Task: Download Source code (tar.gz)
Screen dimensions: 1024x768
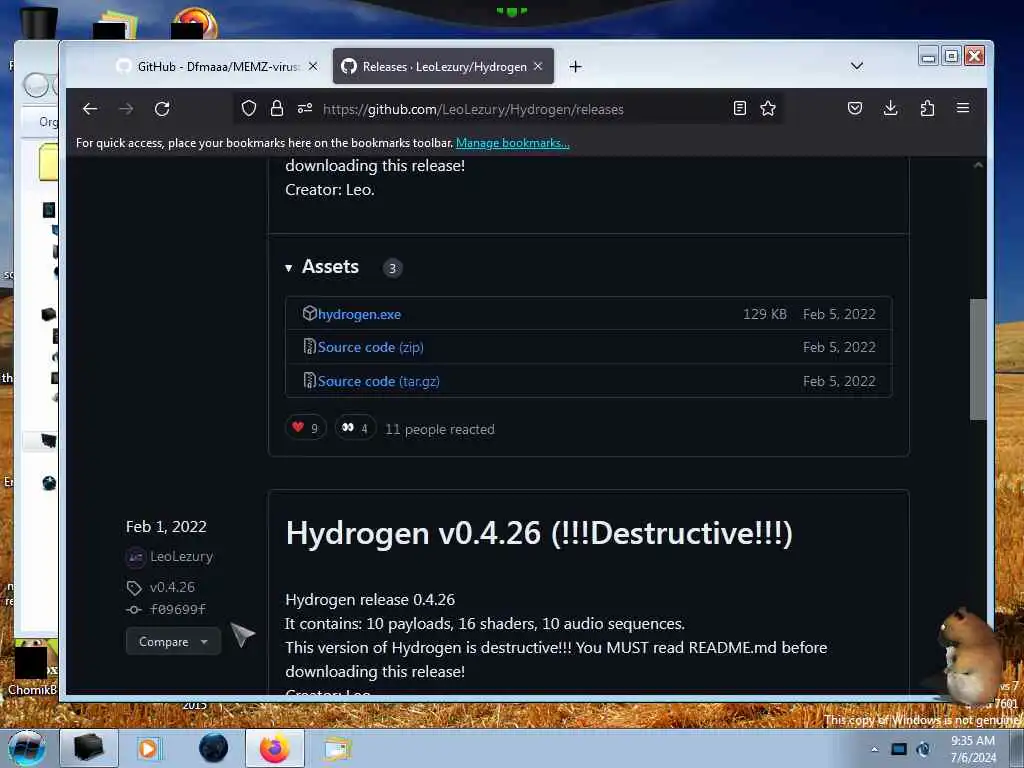Action: 379,381
